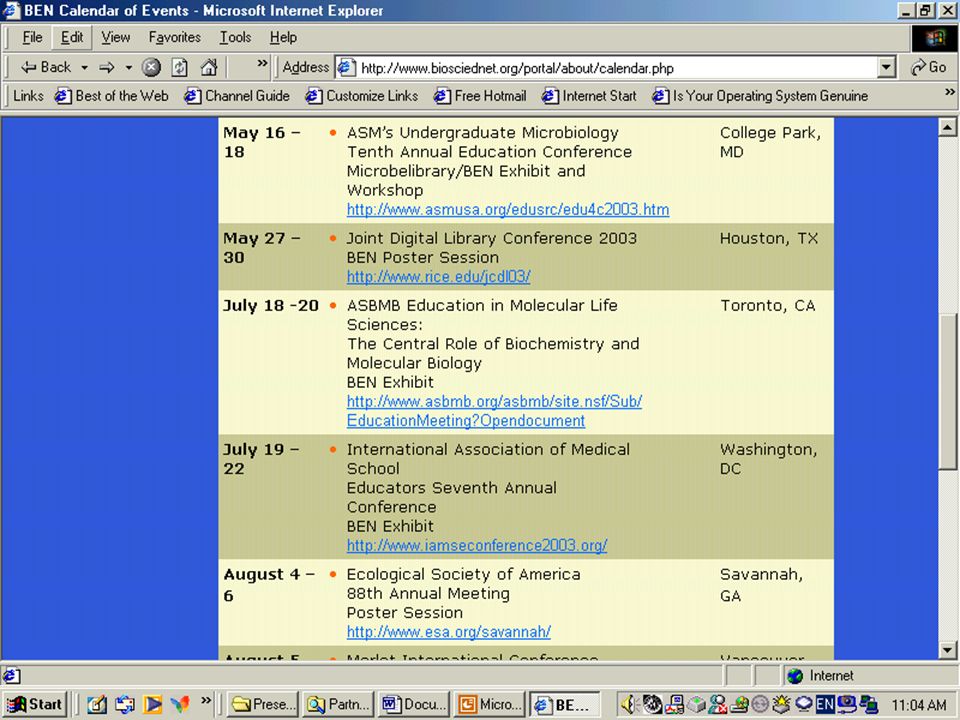Switch to the Prese... folder taskbar button
Viewport: 960px width, 720px height.
(263, 705)
